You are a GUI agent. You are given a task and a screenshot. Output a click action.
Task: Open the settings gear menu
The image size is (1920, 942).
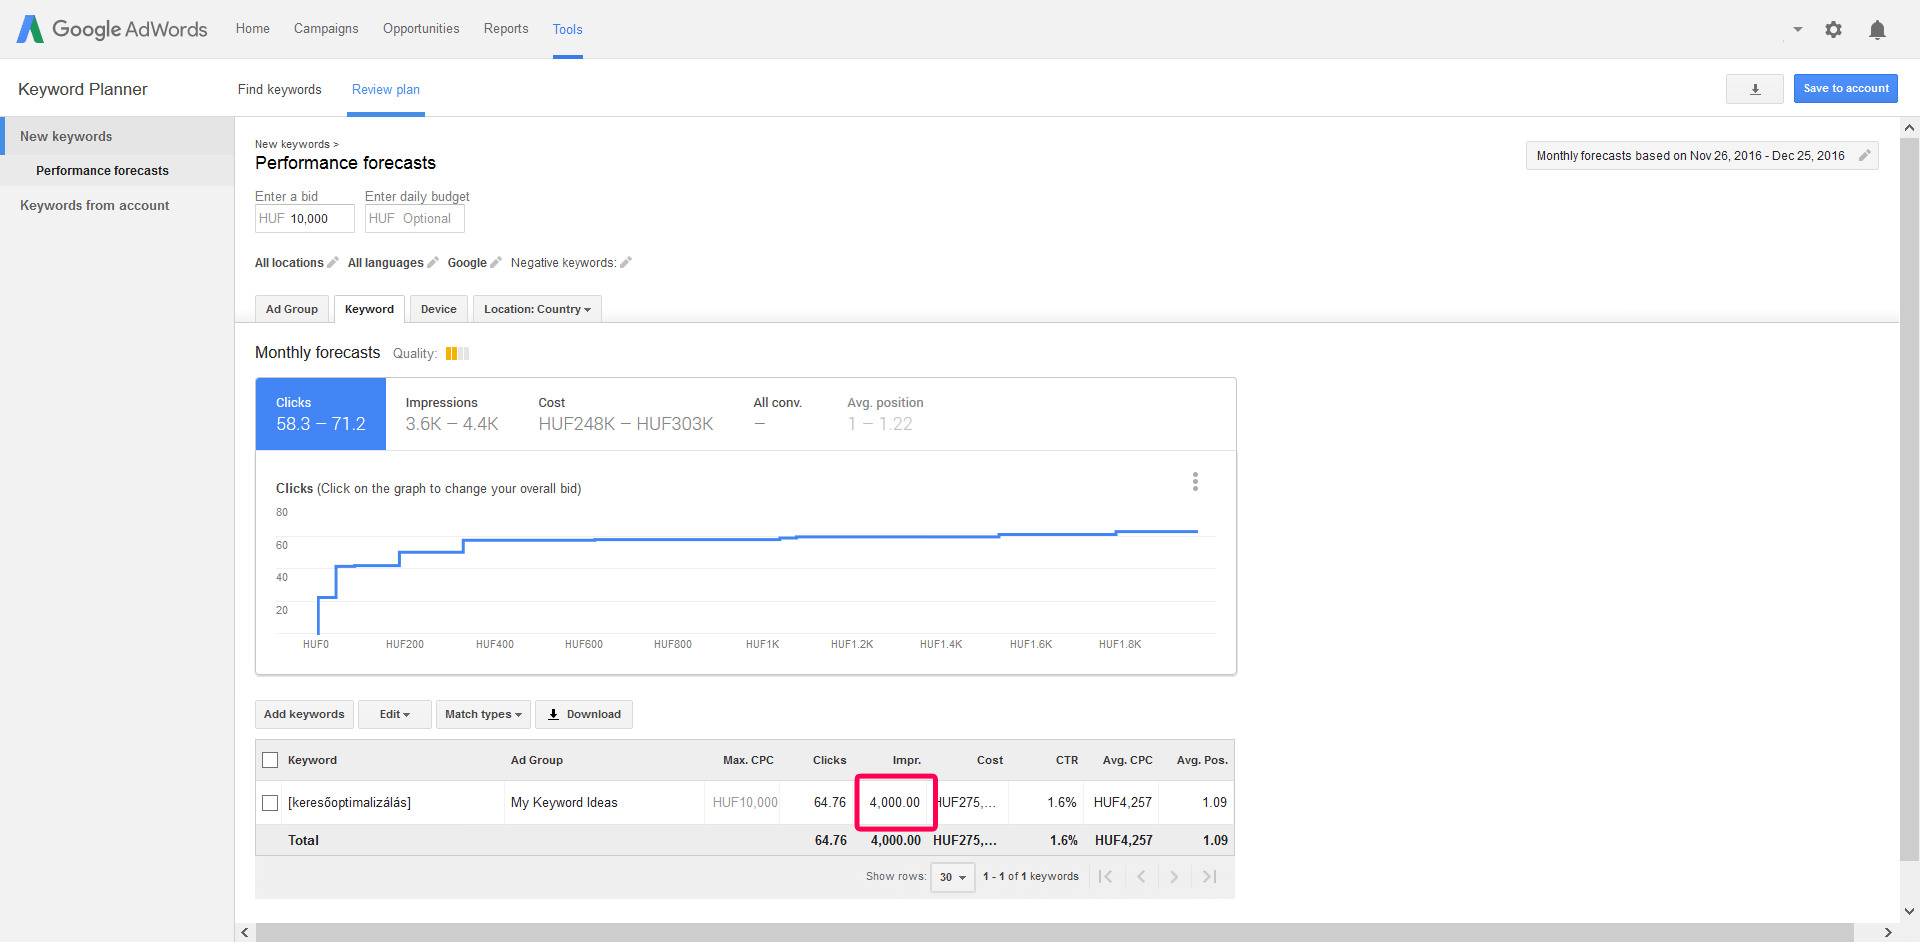(x=1833, y=29)
